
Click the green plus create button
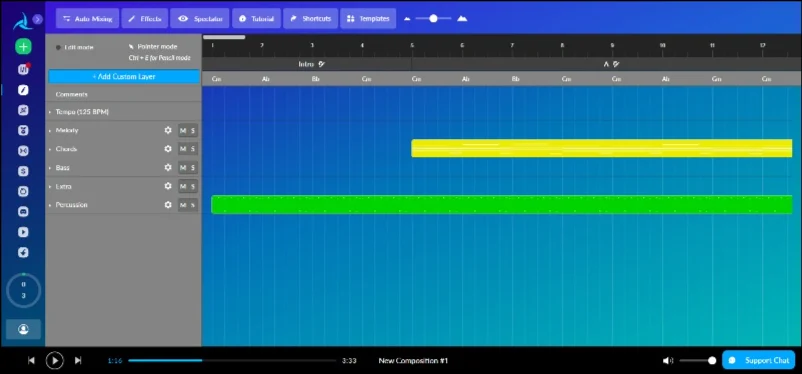(x=23, y=47)
